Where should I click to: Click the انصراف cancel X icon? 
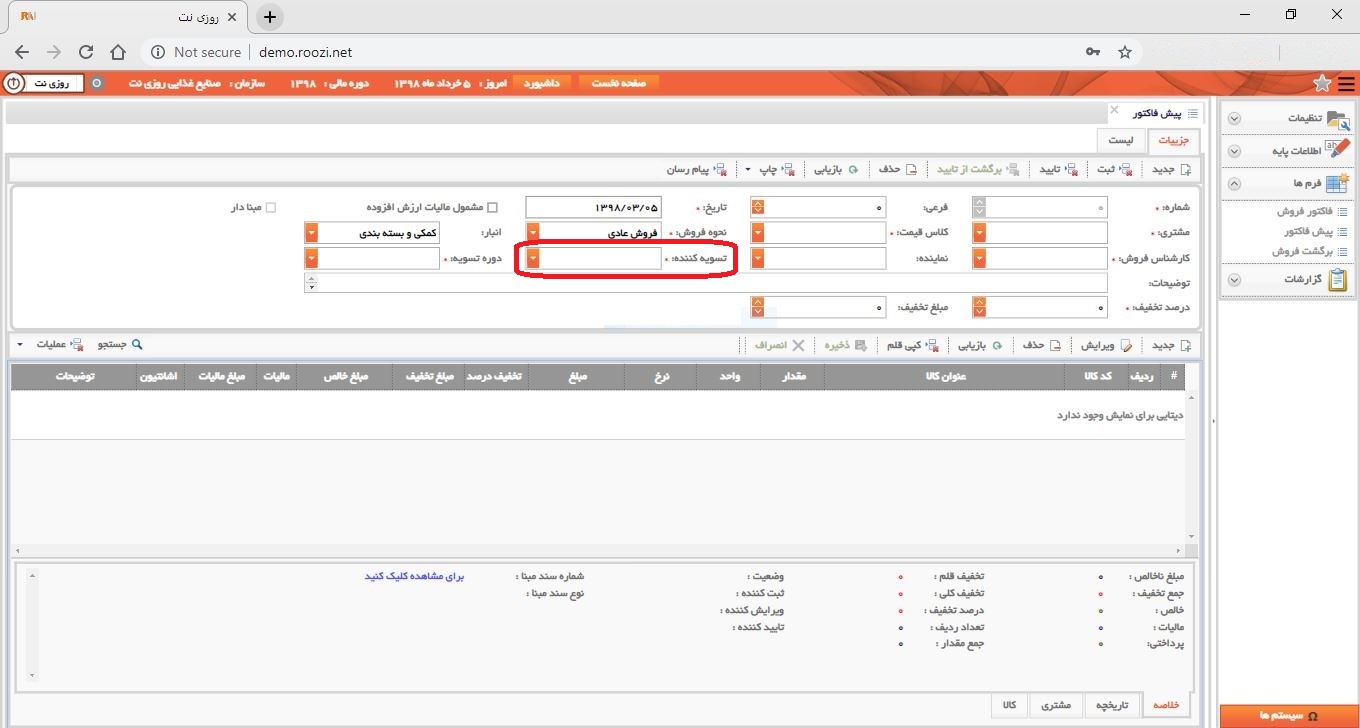[x=797, y=345]
